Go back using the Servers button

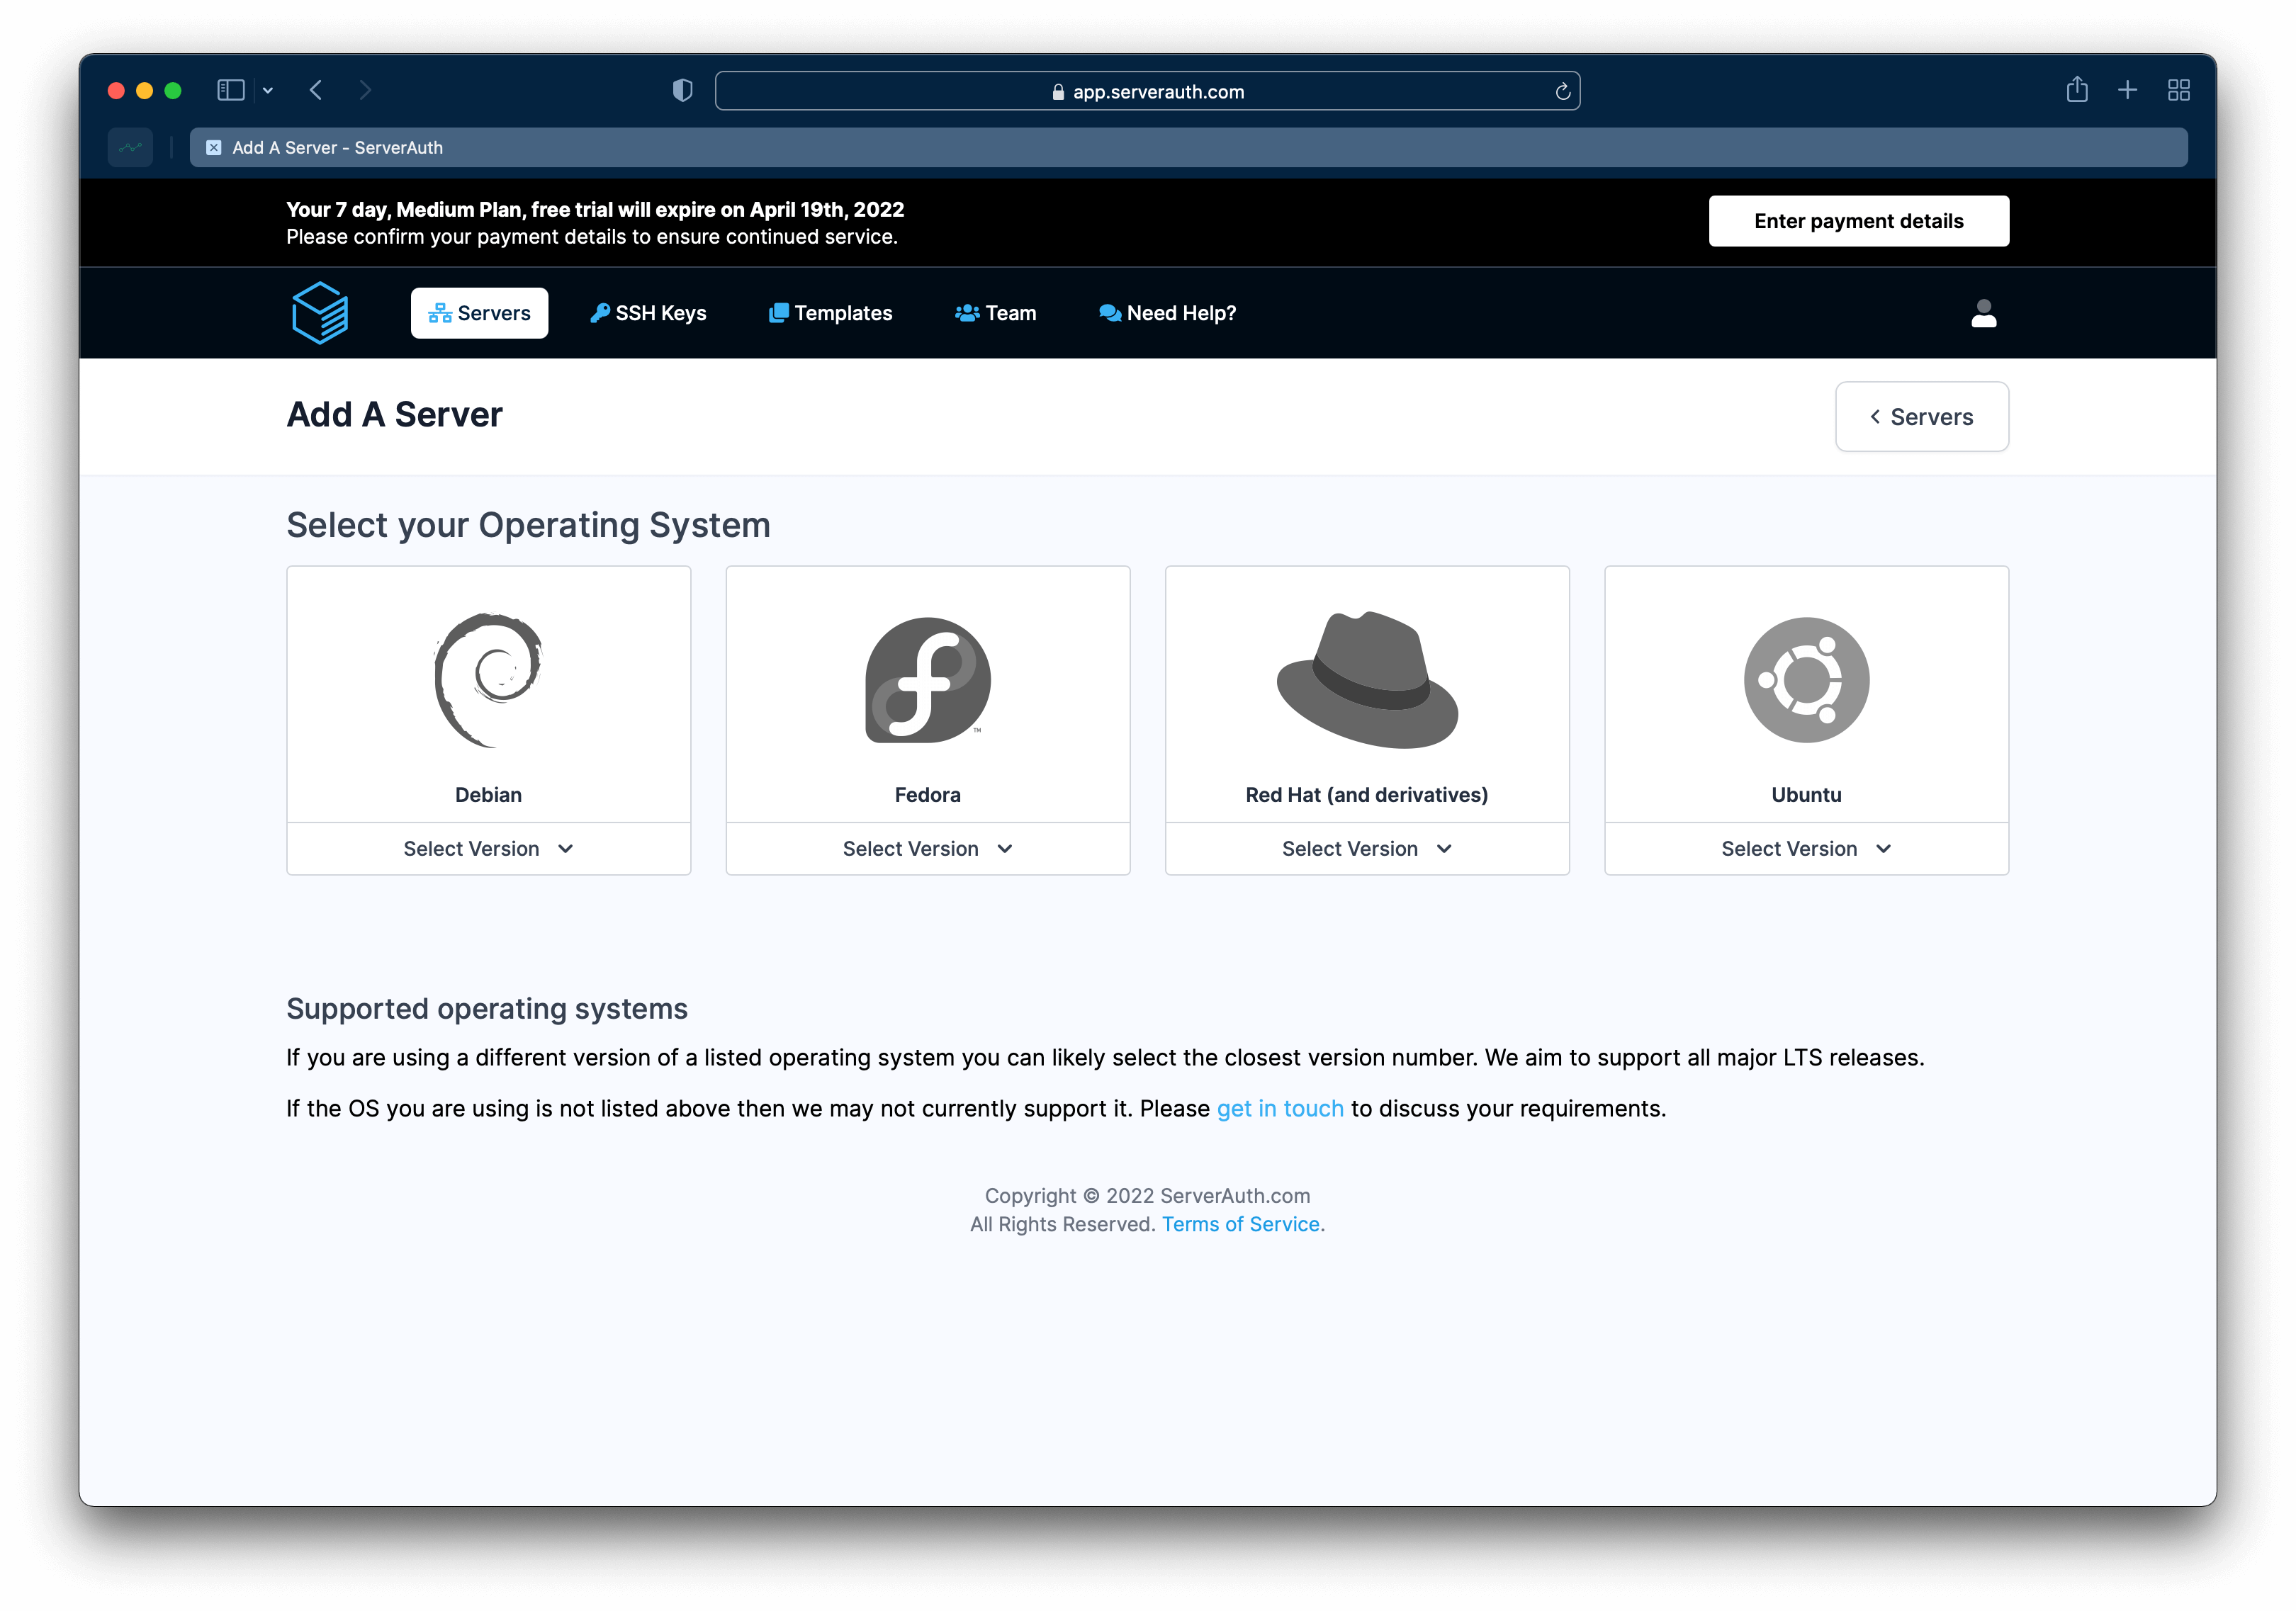click(x=1921, y=417)
